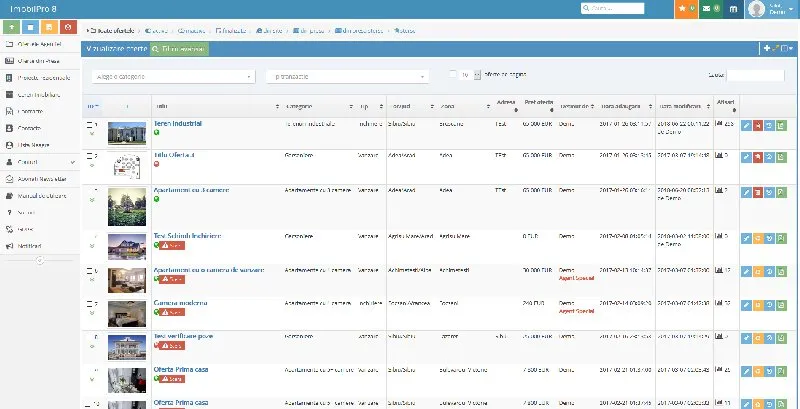Viewport: 800px width, 409px height.
Task: Open the Test verificare poze offer link
Action: [183, 337]
